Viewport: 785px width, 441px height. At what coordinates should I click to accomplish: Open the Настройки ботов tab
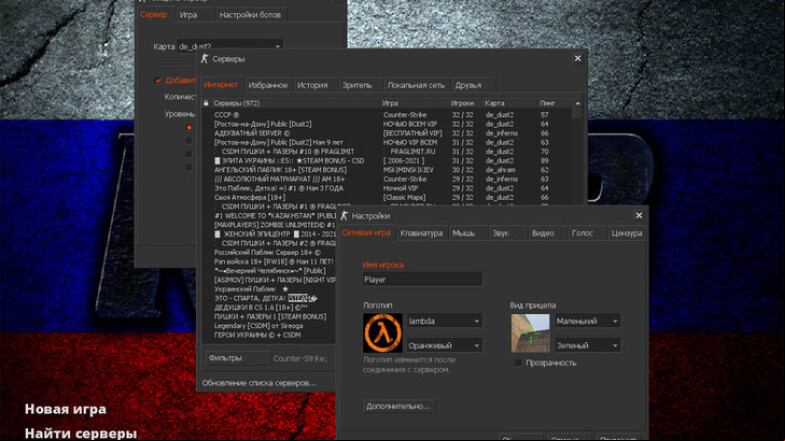coord(250,15)
